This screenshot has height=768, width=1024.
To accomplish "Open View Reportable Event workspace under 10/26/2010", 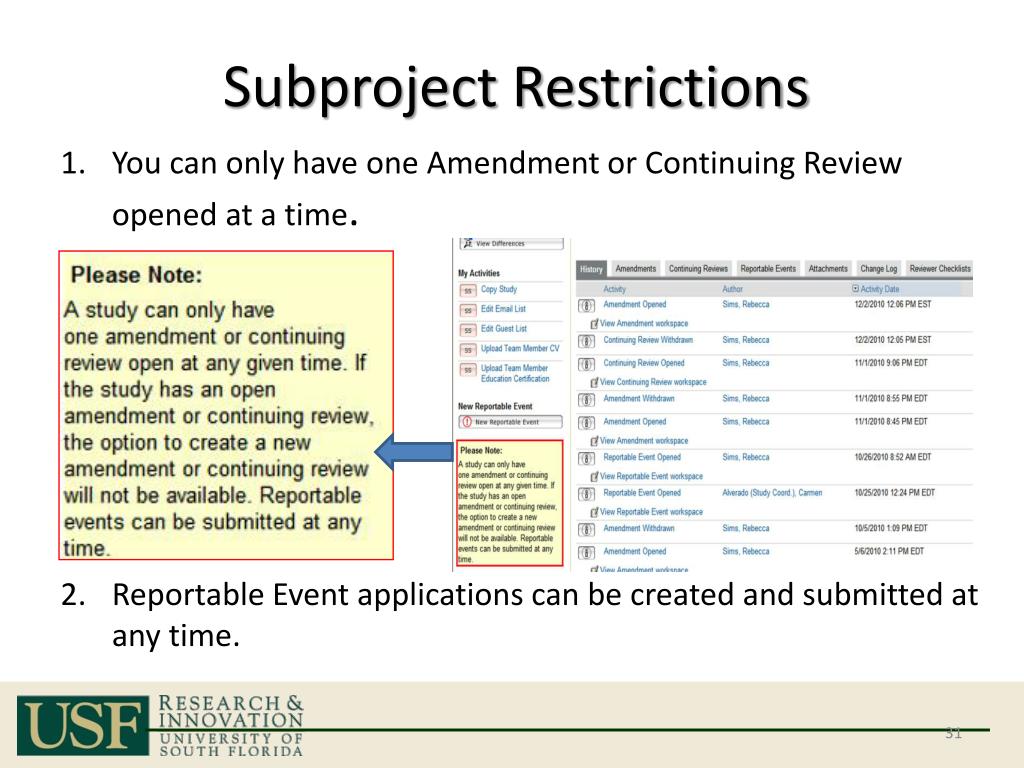I will [x=650, y=476].
